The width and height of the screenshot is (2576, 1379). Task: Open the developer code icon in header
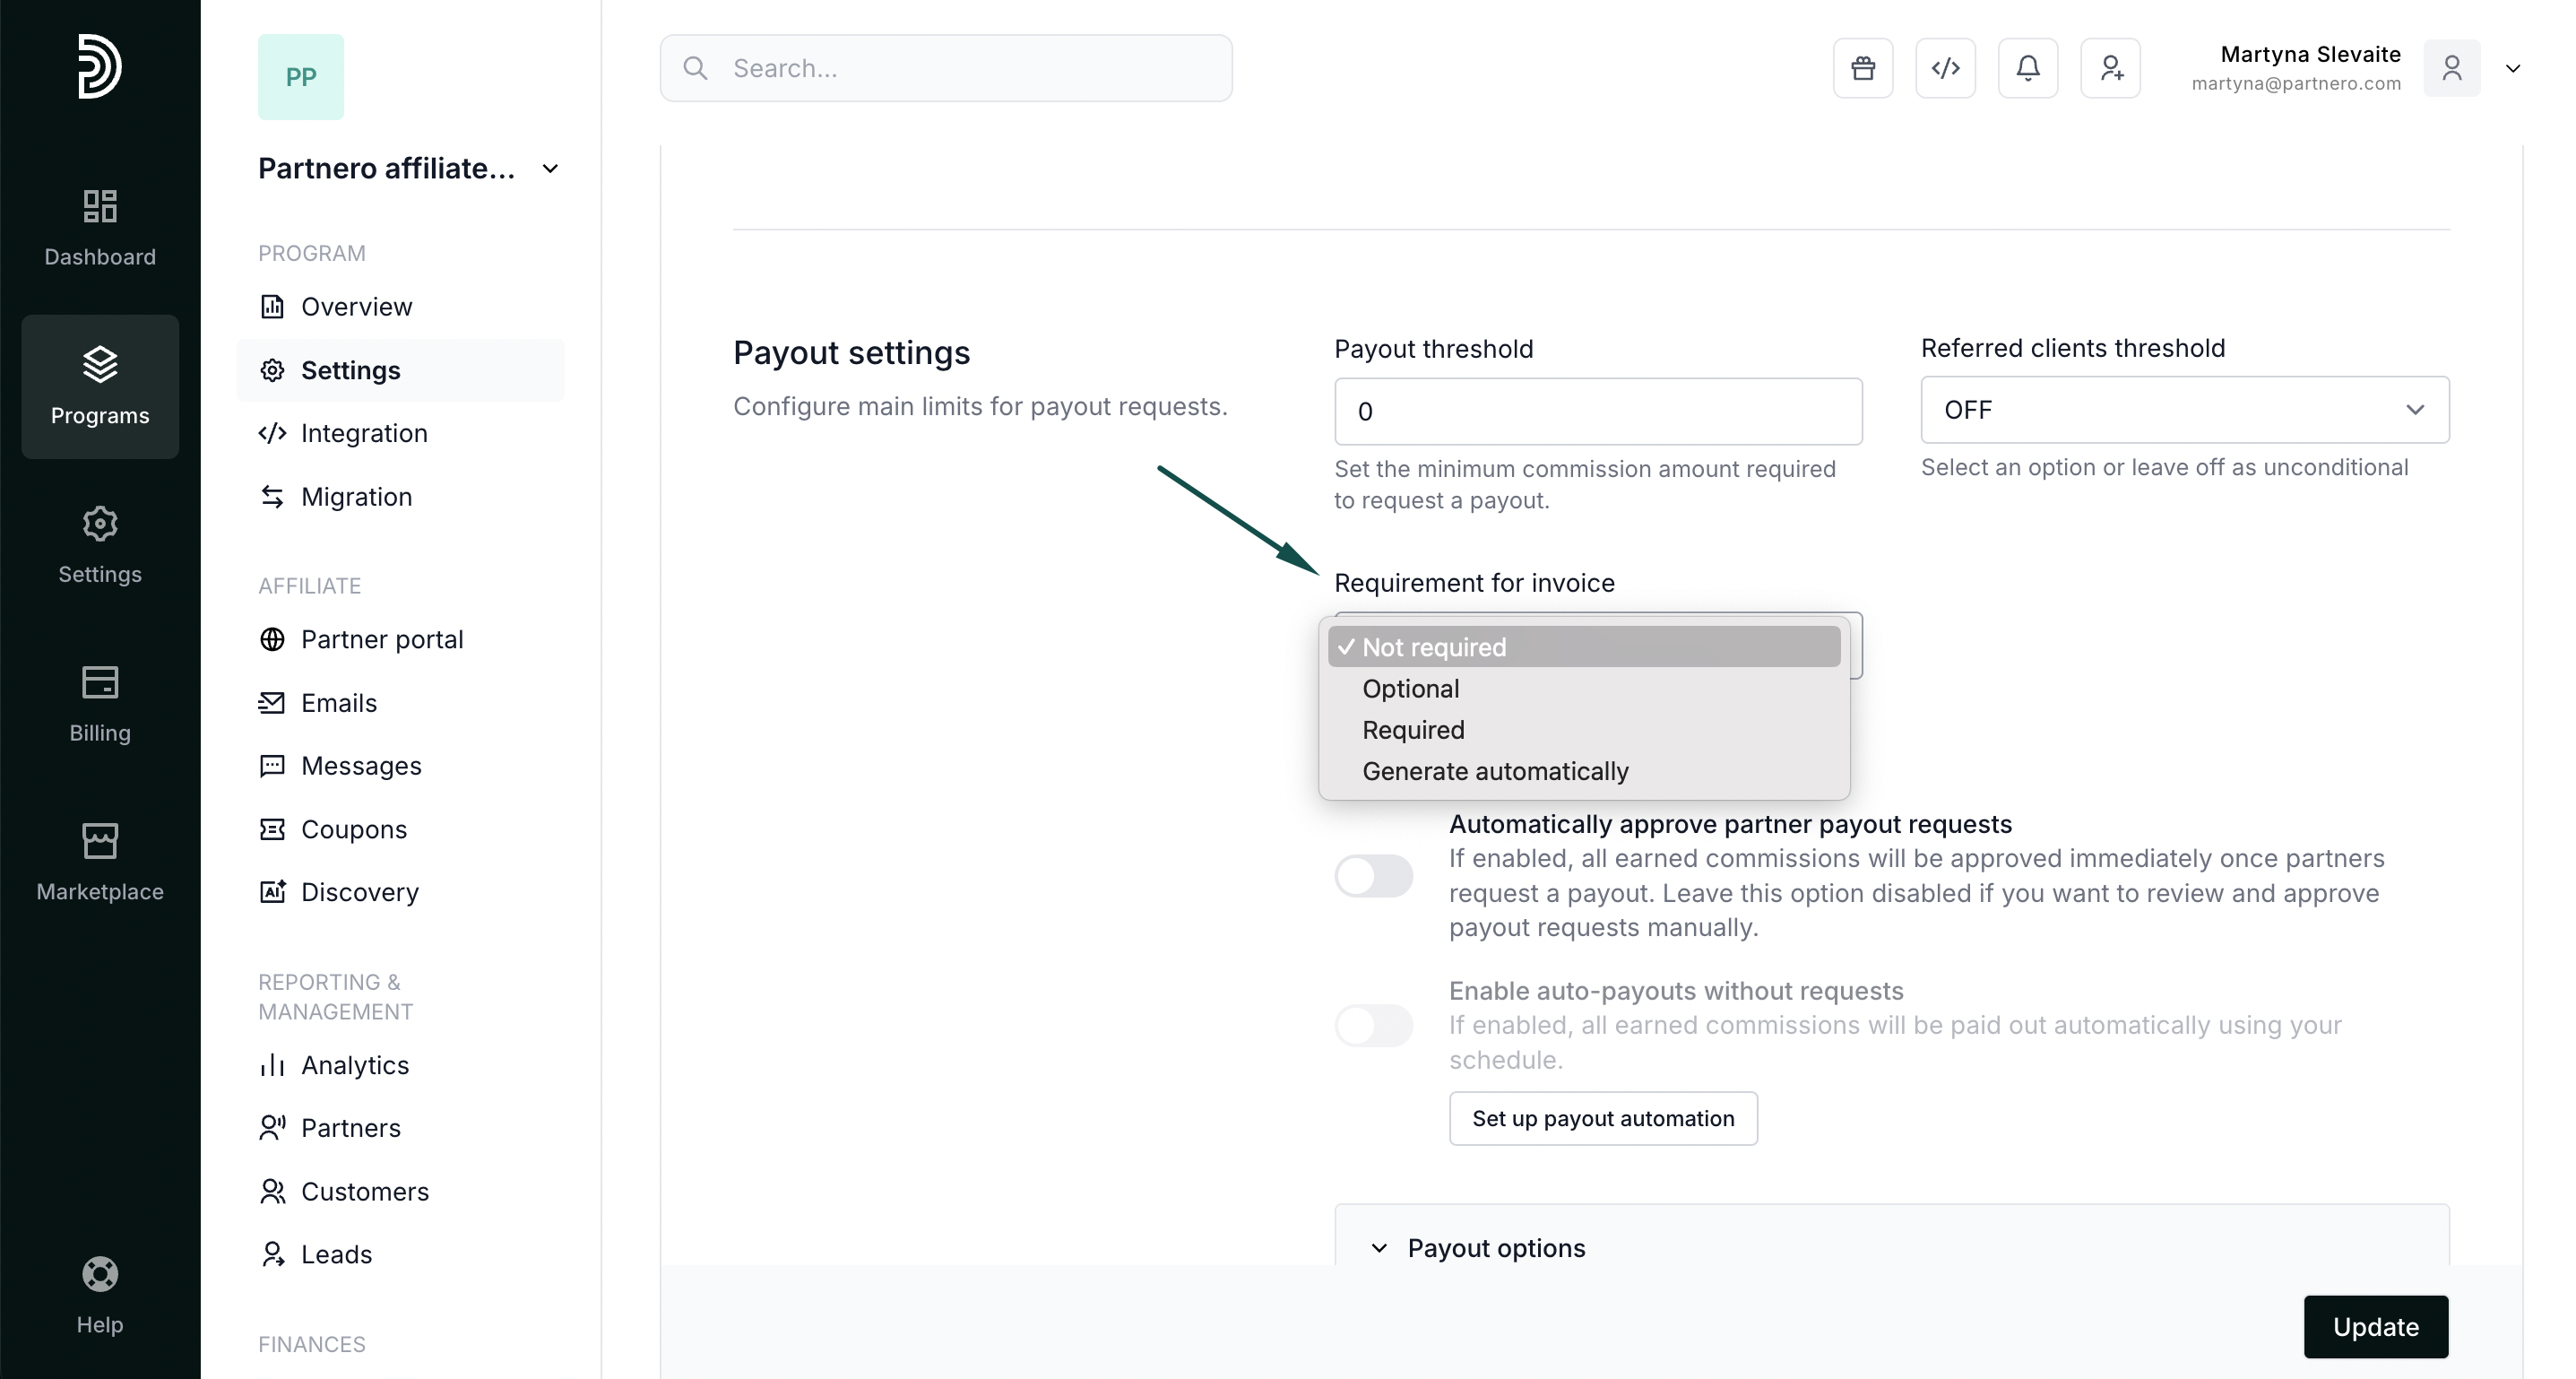tap(1945, 68)
